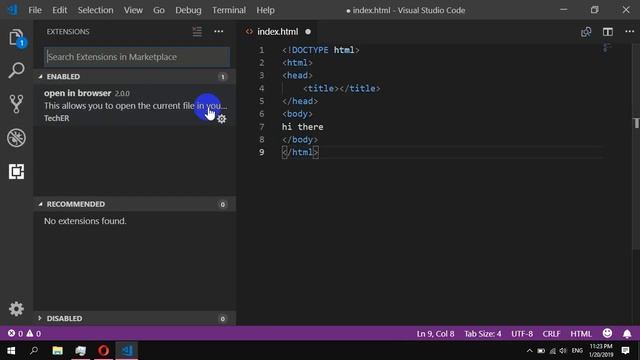Collapse the RECOMMENDED extensions section
The image size is (640, 360).
(x=134, y=204)
